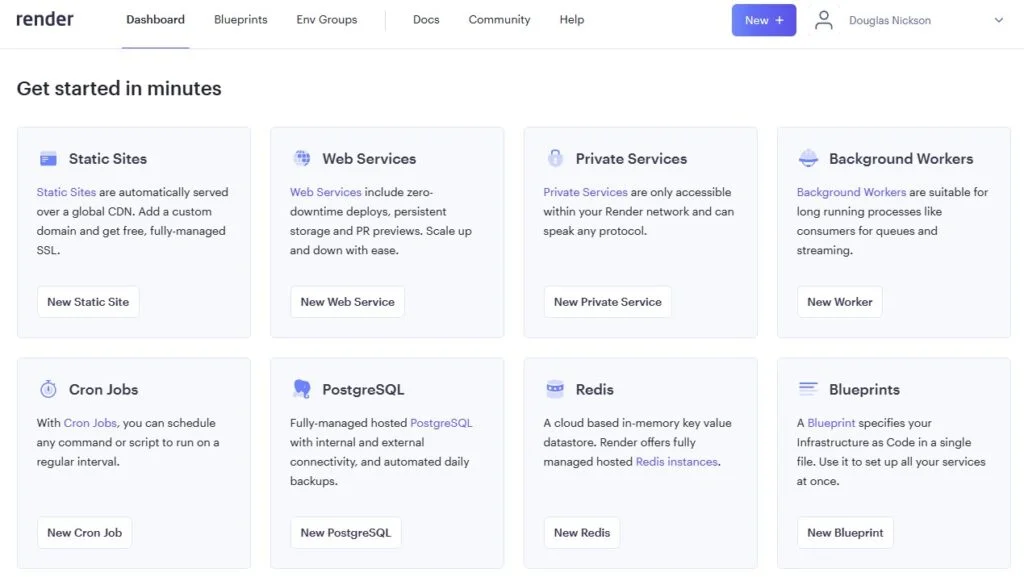Open the Docs menu link

click(x=426, y=20)
